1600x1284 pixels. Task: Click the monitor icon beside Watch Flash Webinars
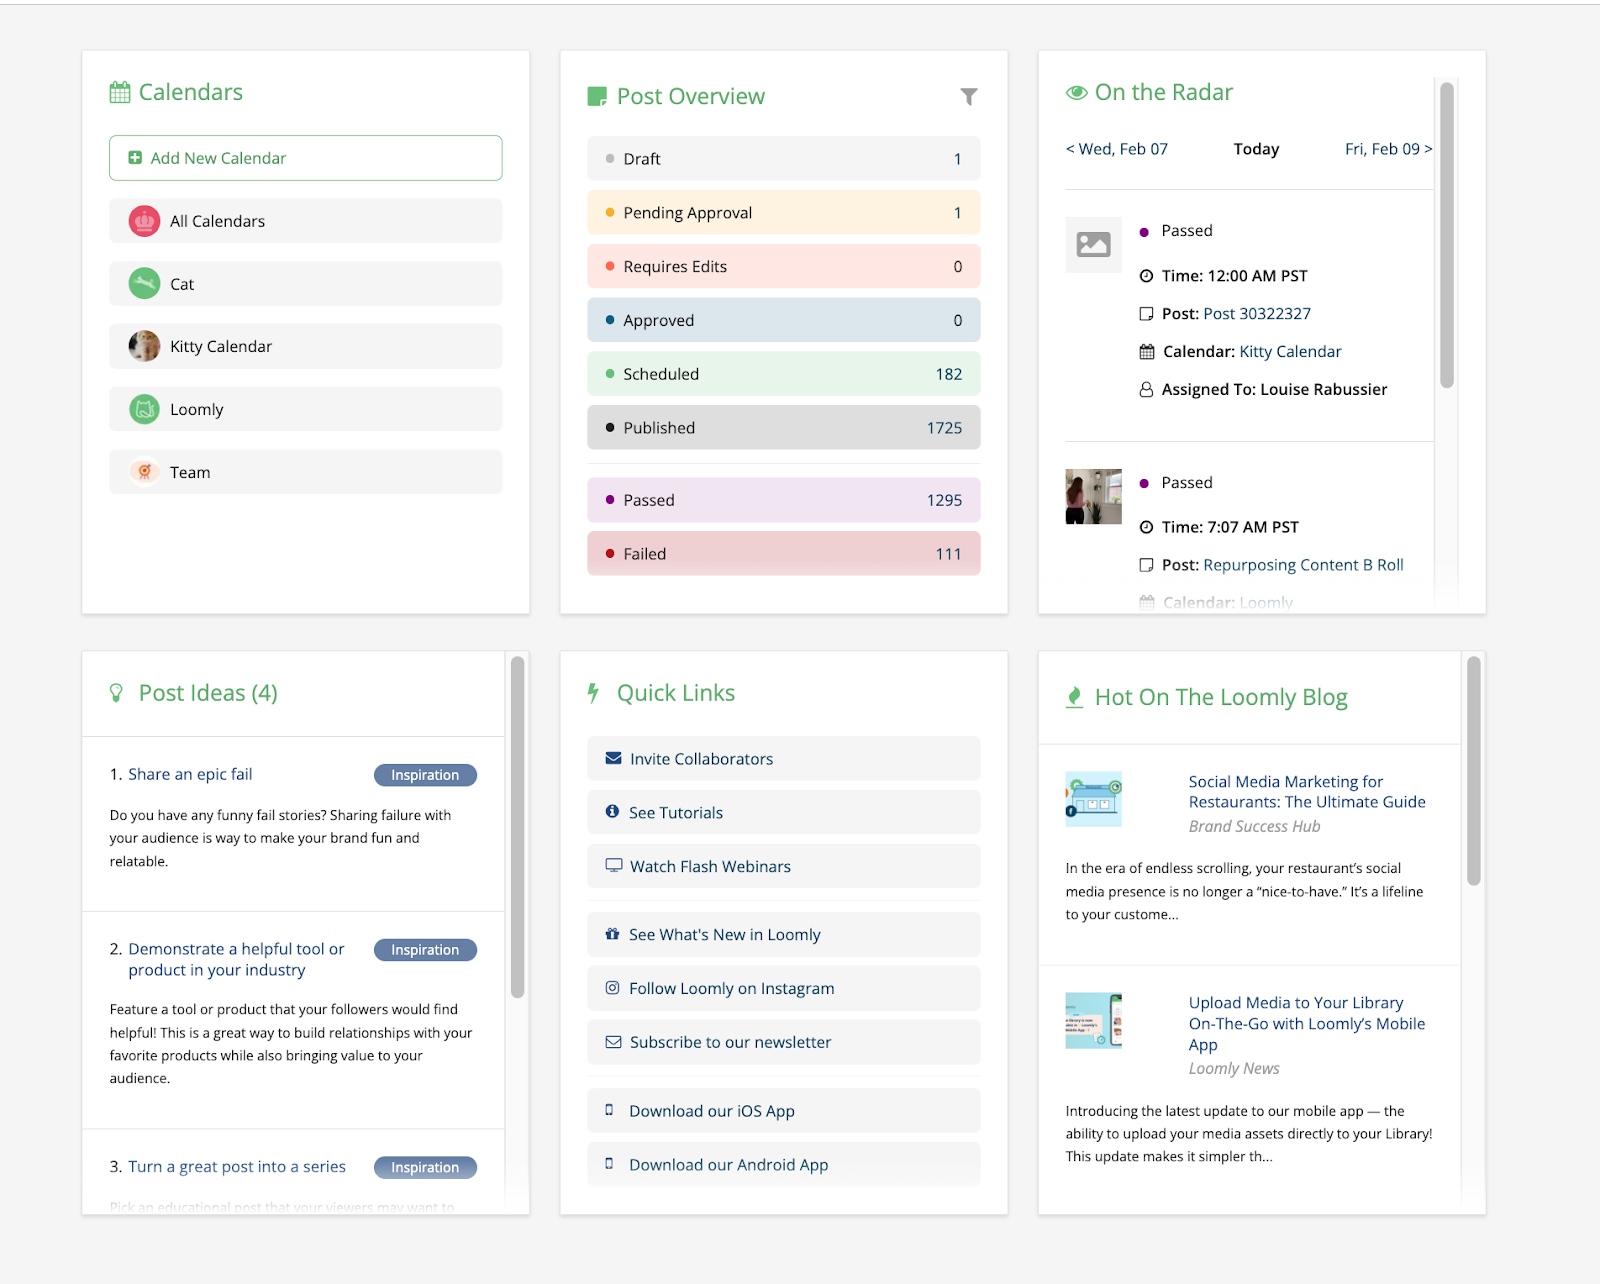613,866
